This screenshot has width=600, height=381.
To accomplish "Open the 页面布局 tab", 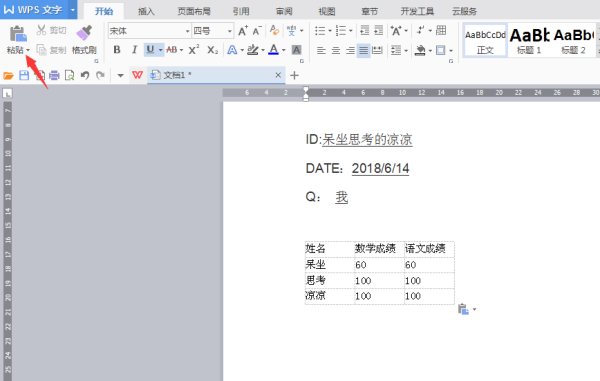I will point(194,11).
